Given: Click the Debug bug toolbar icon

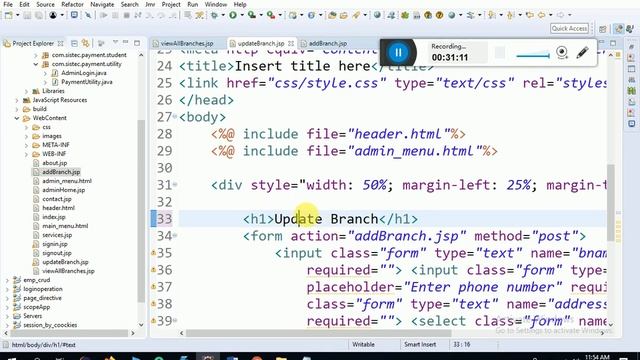Looking at the screenshot, I should pos(214,15).
